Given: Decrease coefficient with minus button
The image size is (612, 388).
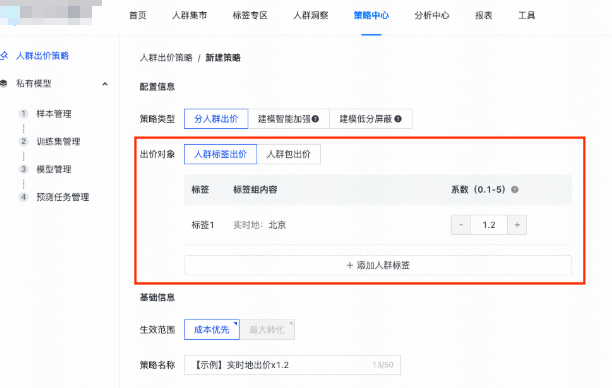Looking at the screenshot, I should (x=461, y=225).
